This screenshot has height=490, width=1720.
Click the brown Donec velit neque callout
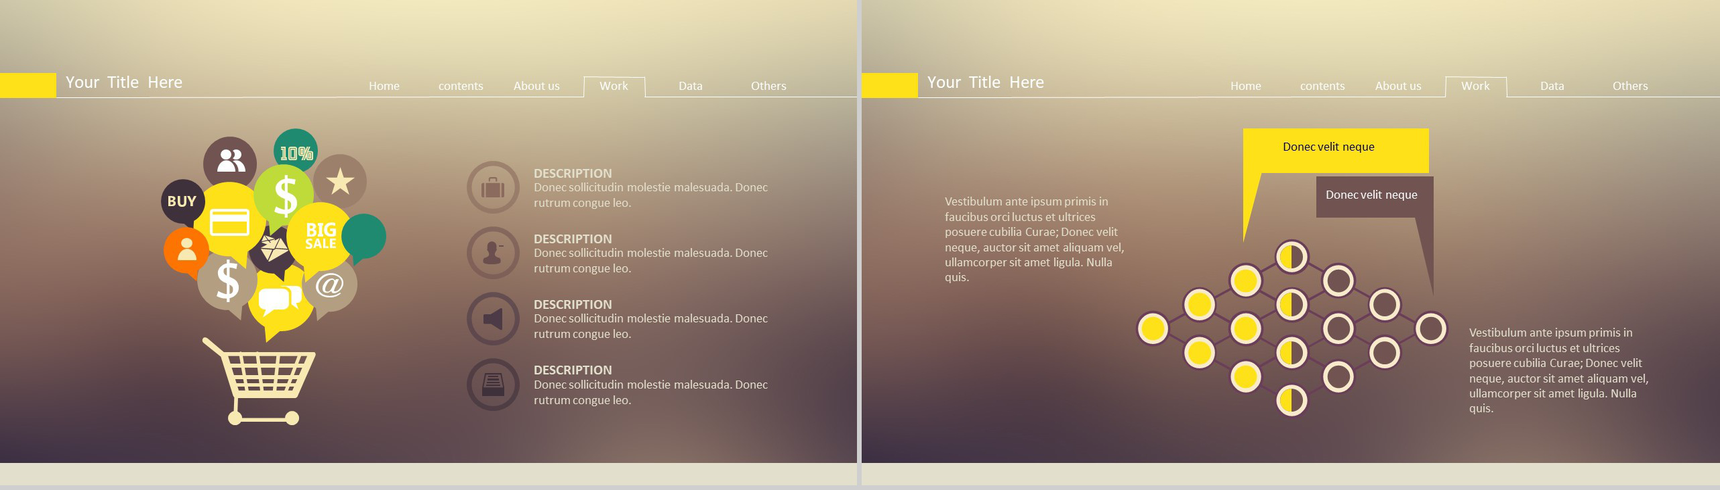tap(1374, 196)
